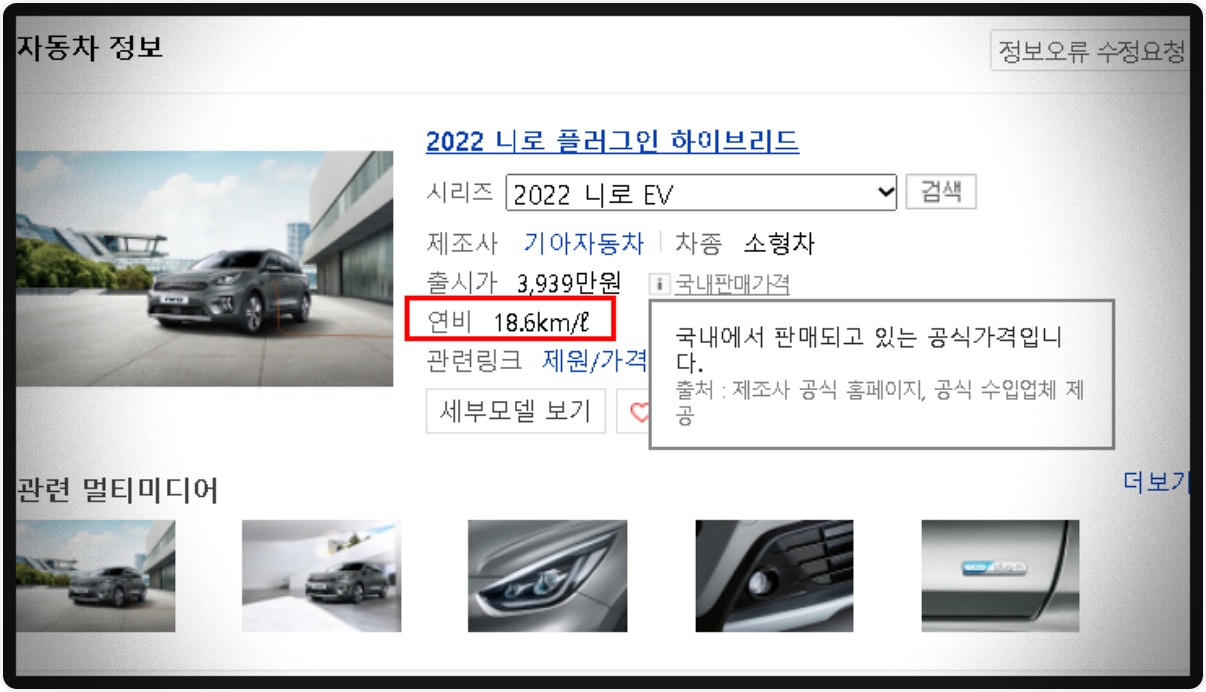
Task: Open the 제원/가격 related link
Action: point(594,360)
